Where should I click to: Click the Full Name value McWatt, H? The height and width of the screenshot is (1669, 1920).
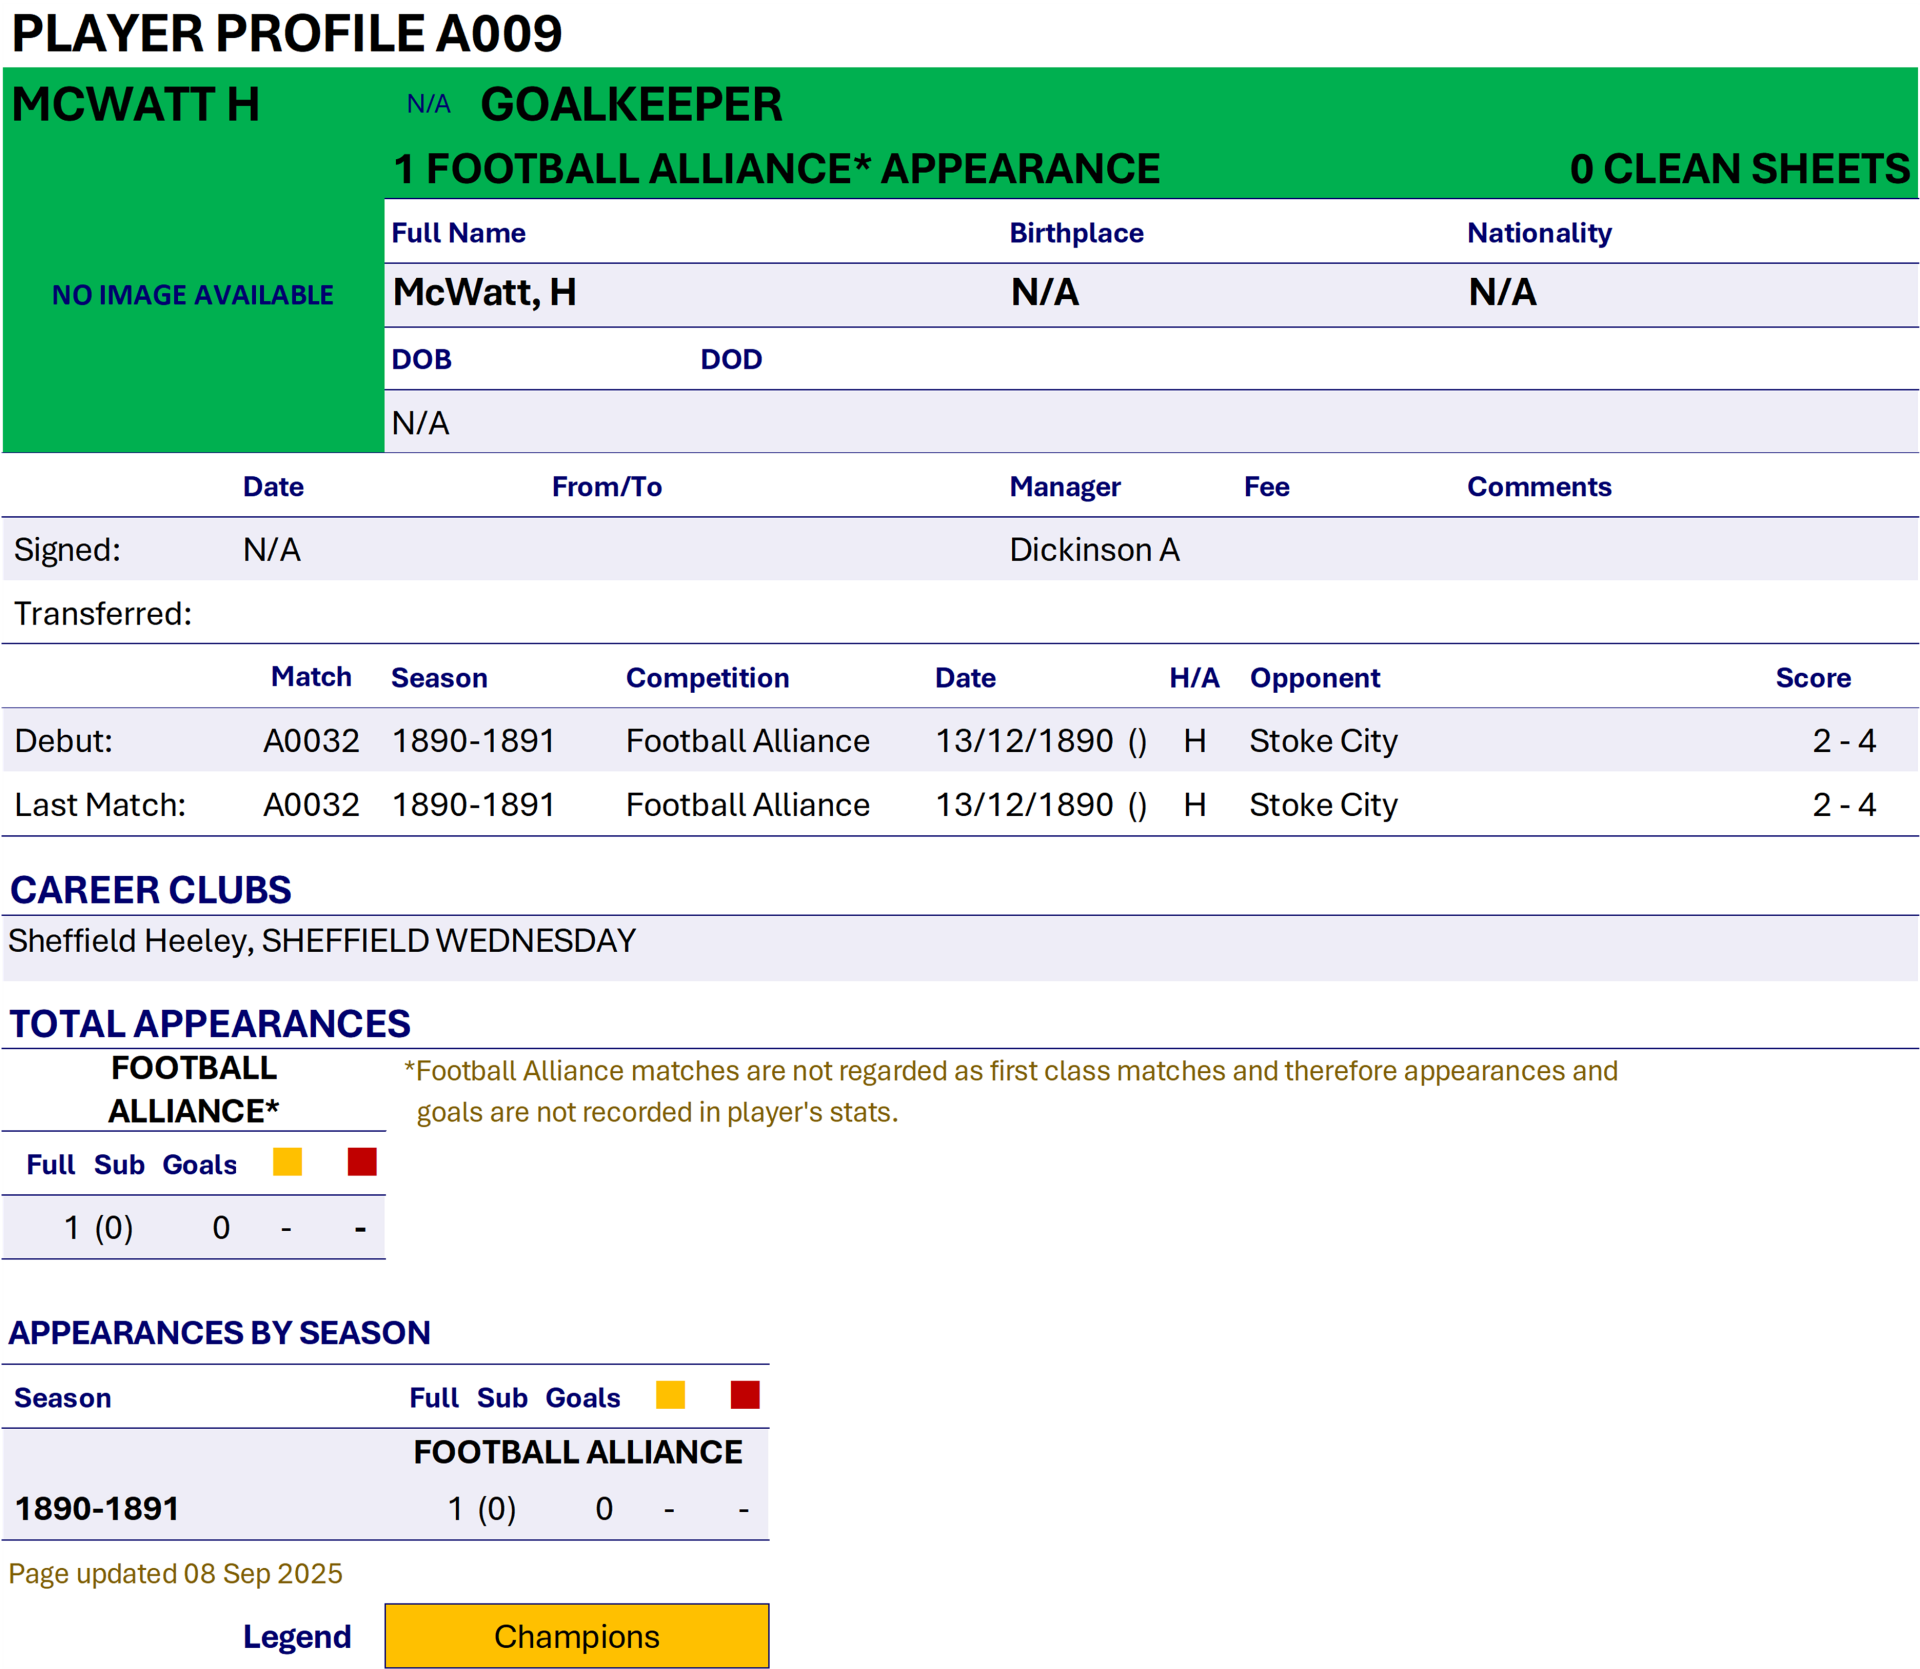pos(484,293)
